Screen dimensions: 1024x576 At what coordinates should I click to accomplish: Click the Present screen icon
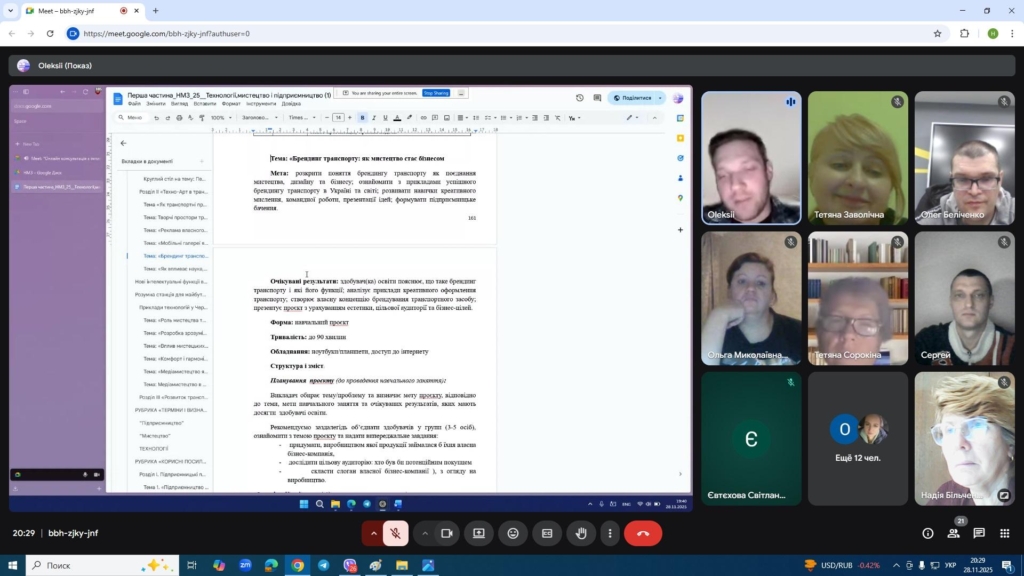click(x=479, y=534)
